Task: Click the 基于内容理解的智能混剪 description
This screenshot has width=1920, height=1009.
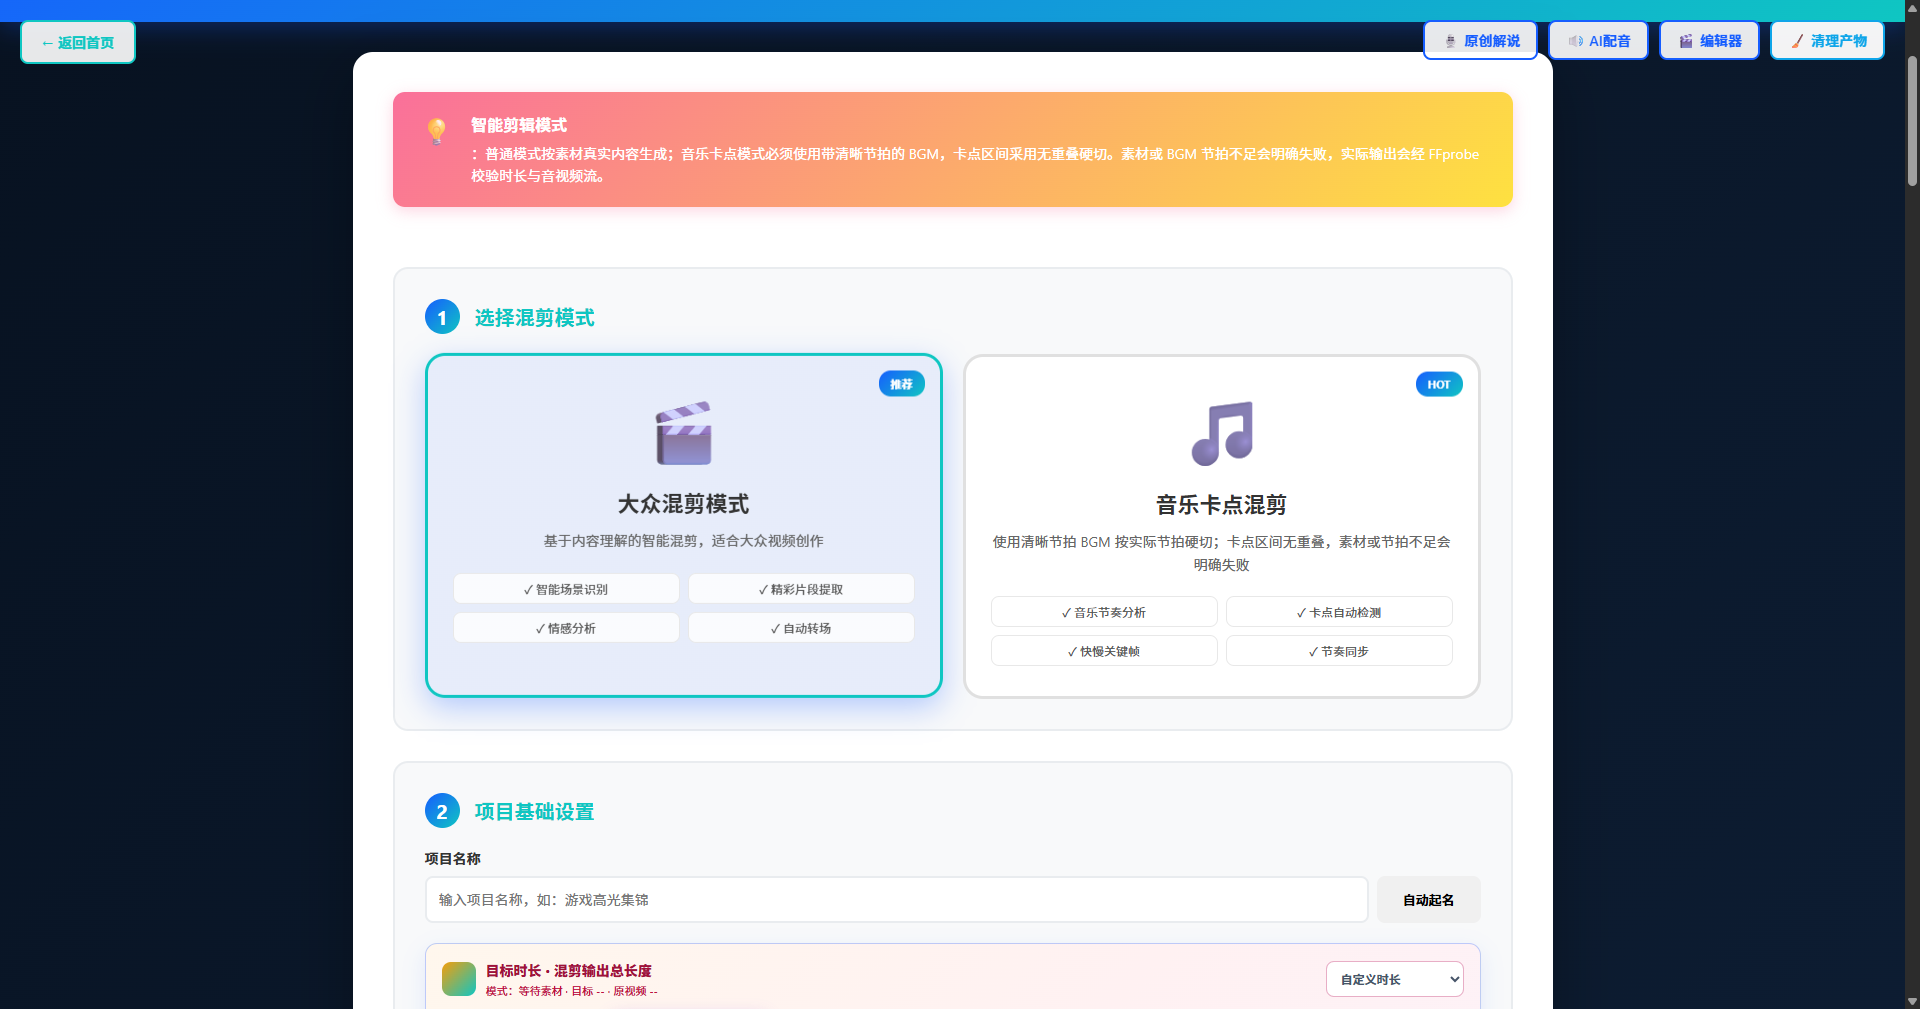Action: tap(684, 541)
